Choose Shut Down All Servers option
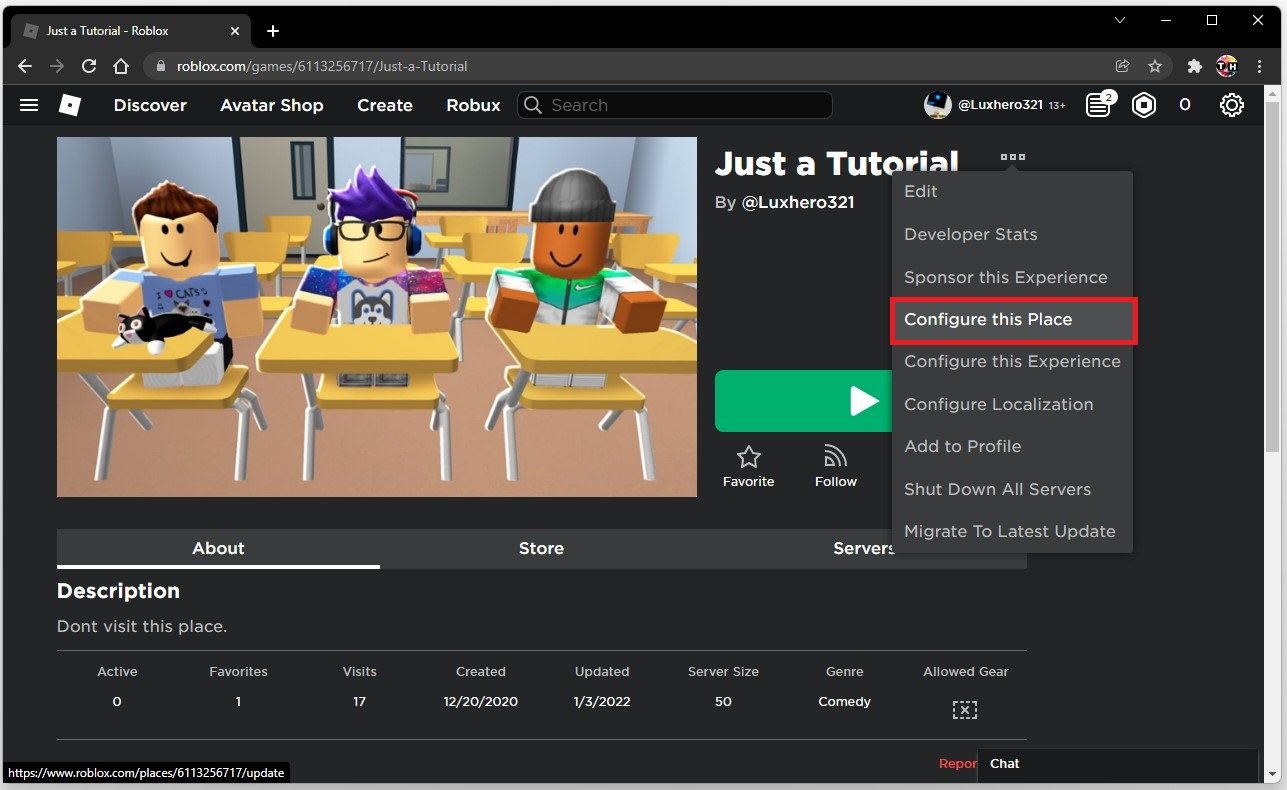 (997, 489)
